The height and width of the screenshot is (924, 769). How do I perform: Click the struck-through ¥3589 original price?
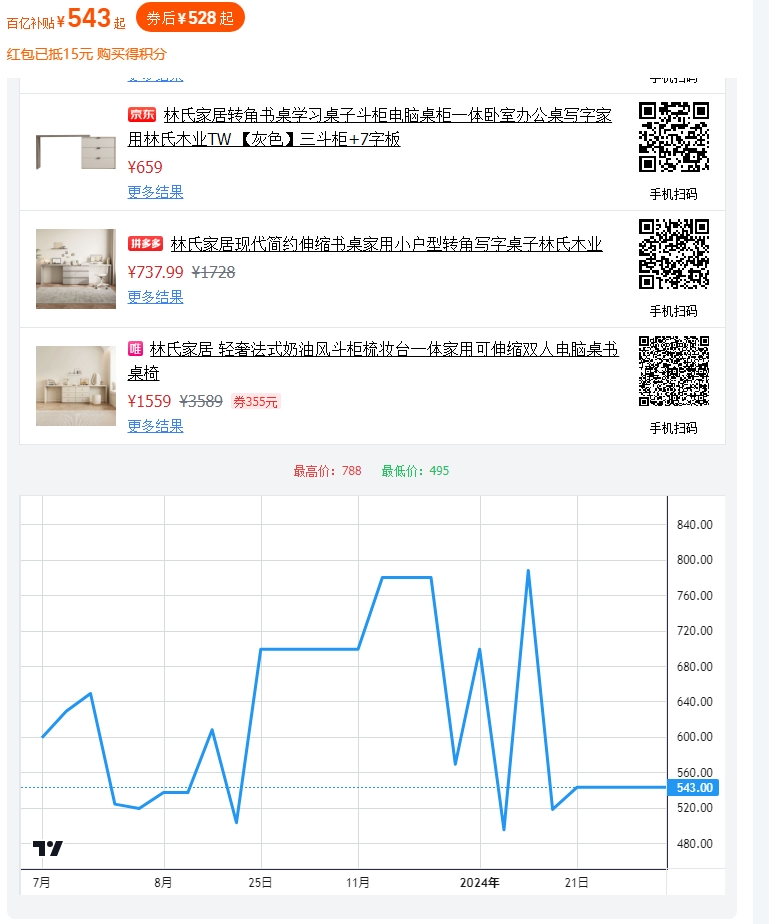point(201,401)
